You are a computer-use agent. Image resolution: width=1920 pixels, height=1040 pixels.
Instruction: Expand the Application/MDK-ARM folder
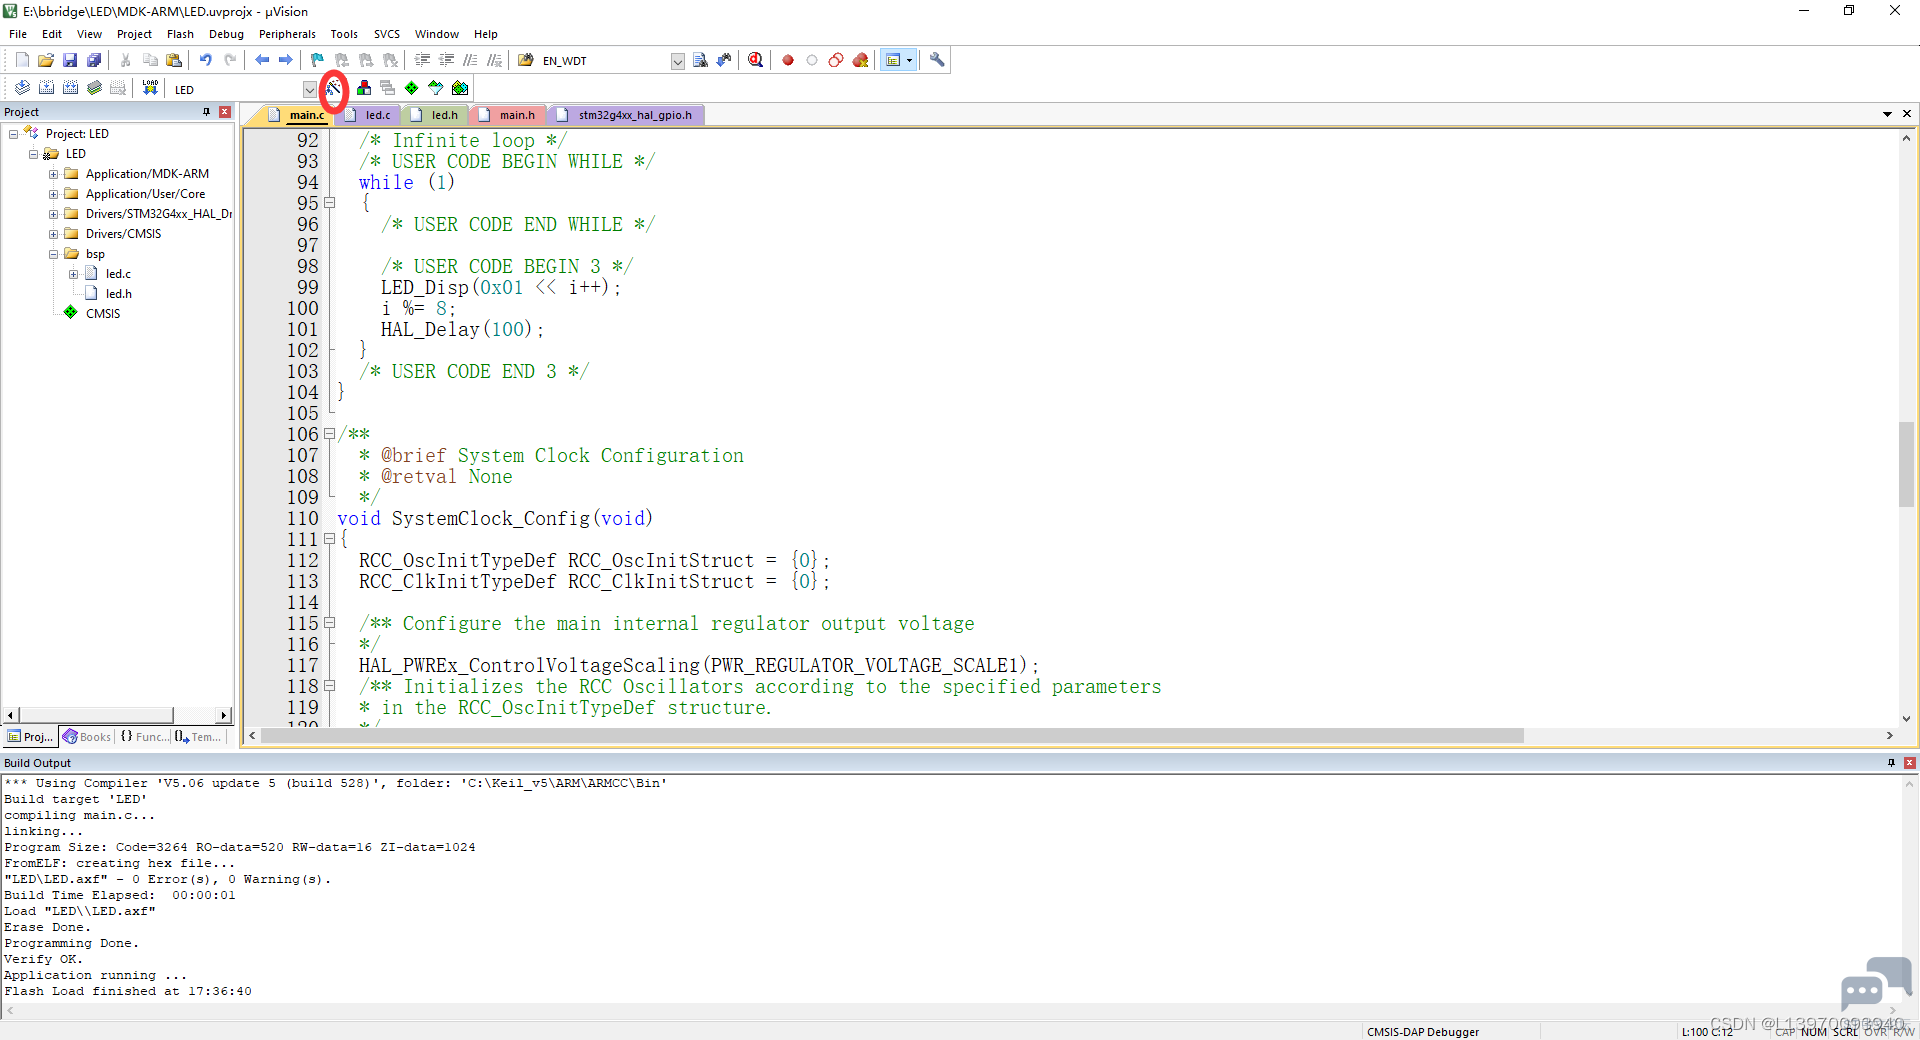coord(54,174)
